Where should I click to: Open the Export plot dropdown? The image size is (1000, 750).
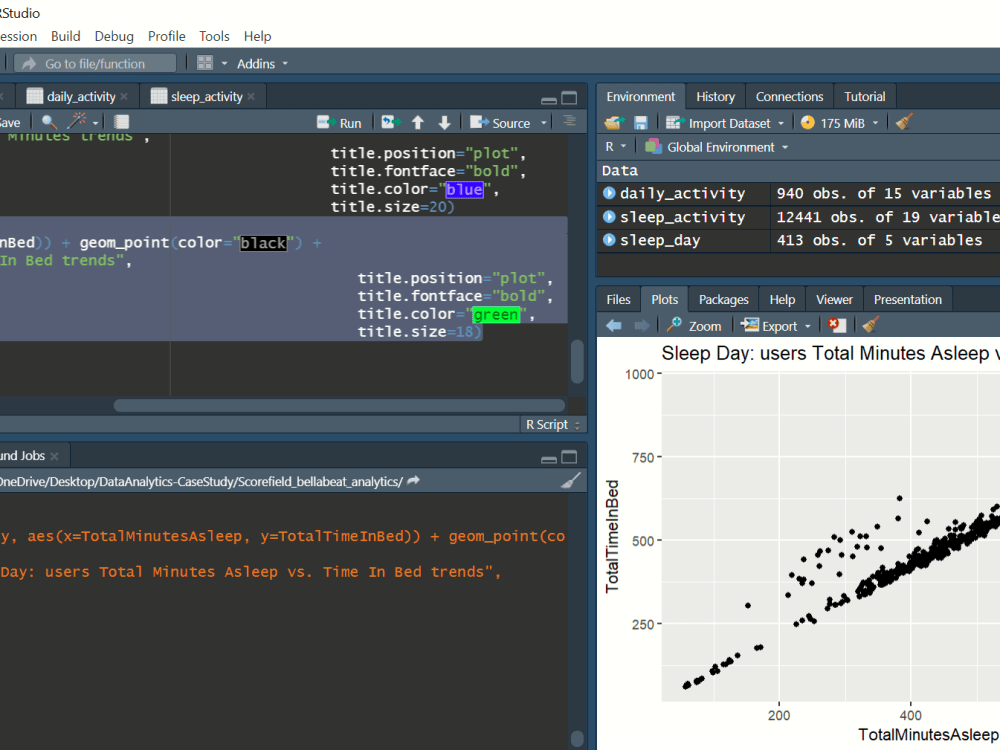point(776,326)
